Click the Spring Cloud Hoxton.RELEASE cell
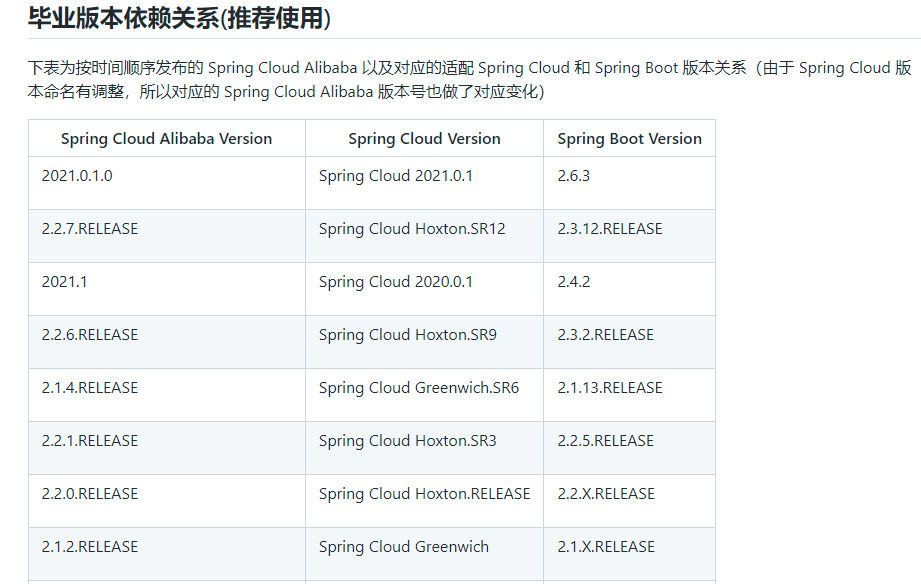921x584 pixels. pos(424,494)
